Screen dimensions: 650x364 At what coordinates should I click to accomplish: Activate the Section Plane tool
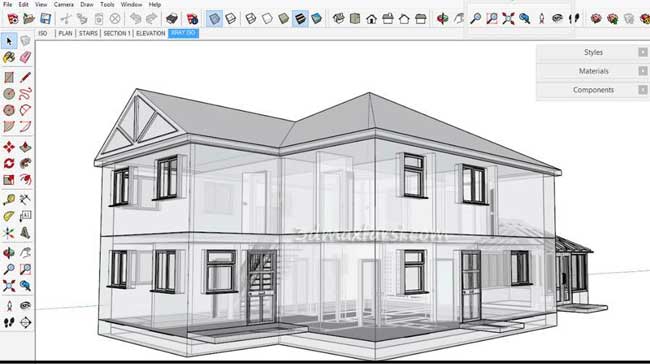tap(25, 322)
